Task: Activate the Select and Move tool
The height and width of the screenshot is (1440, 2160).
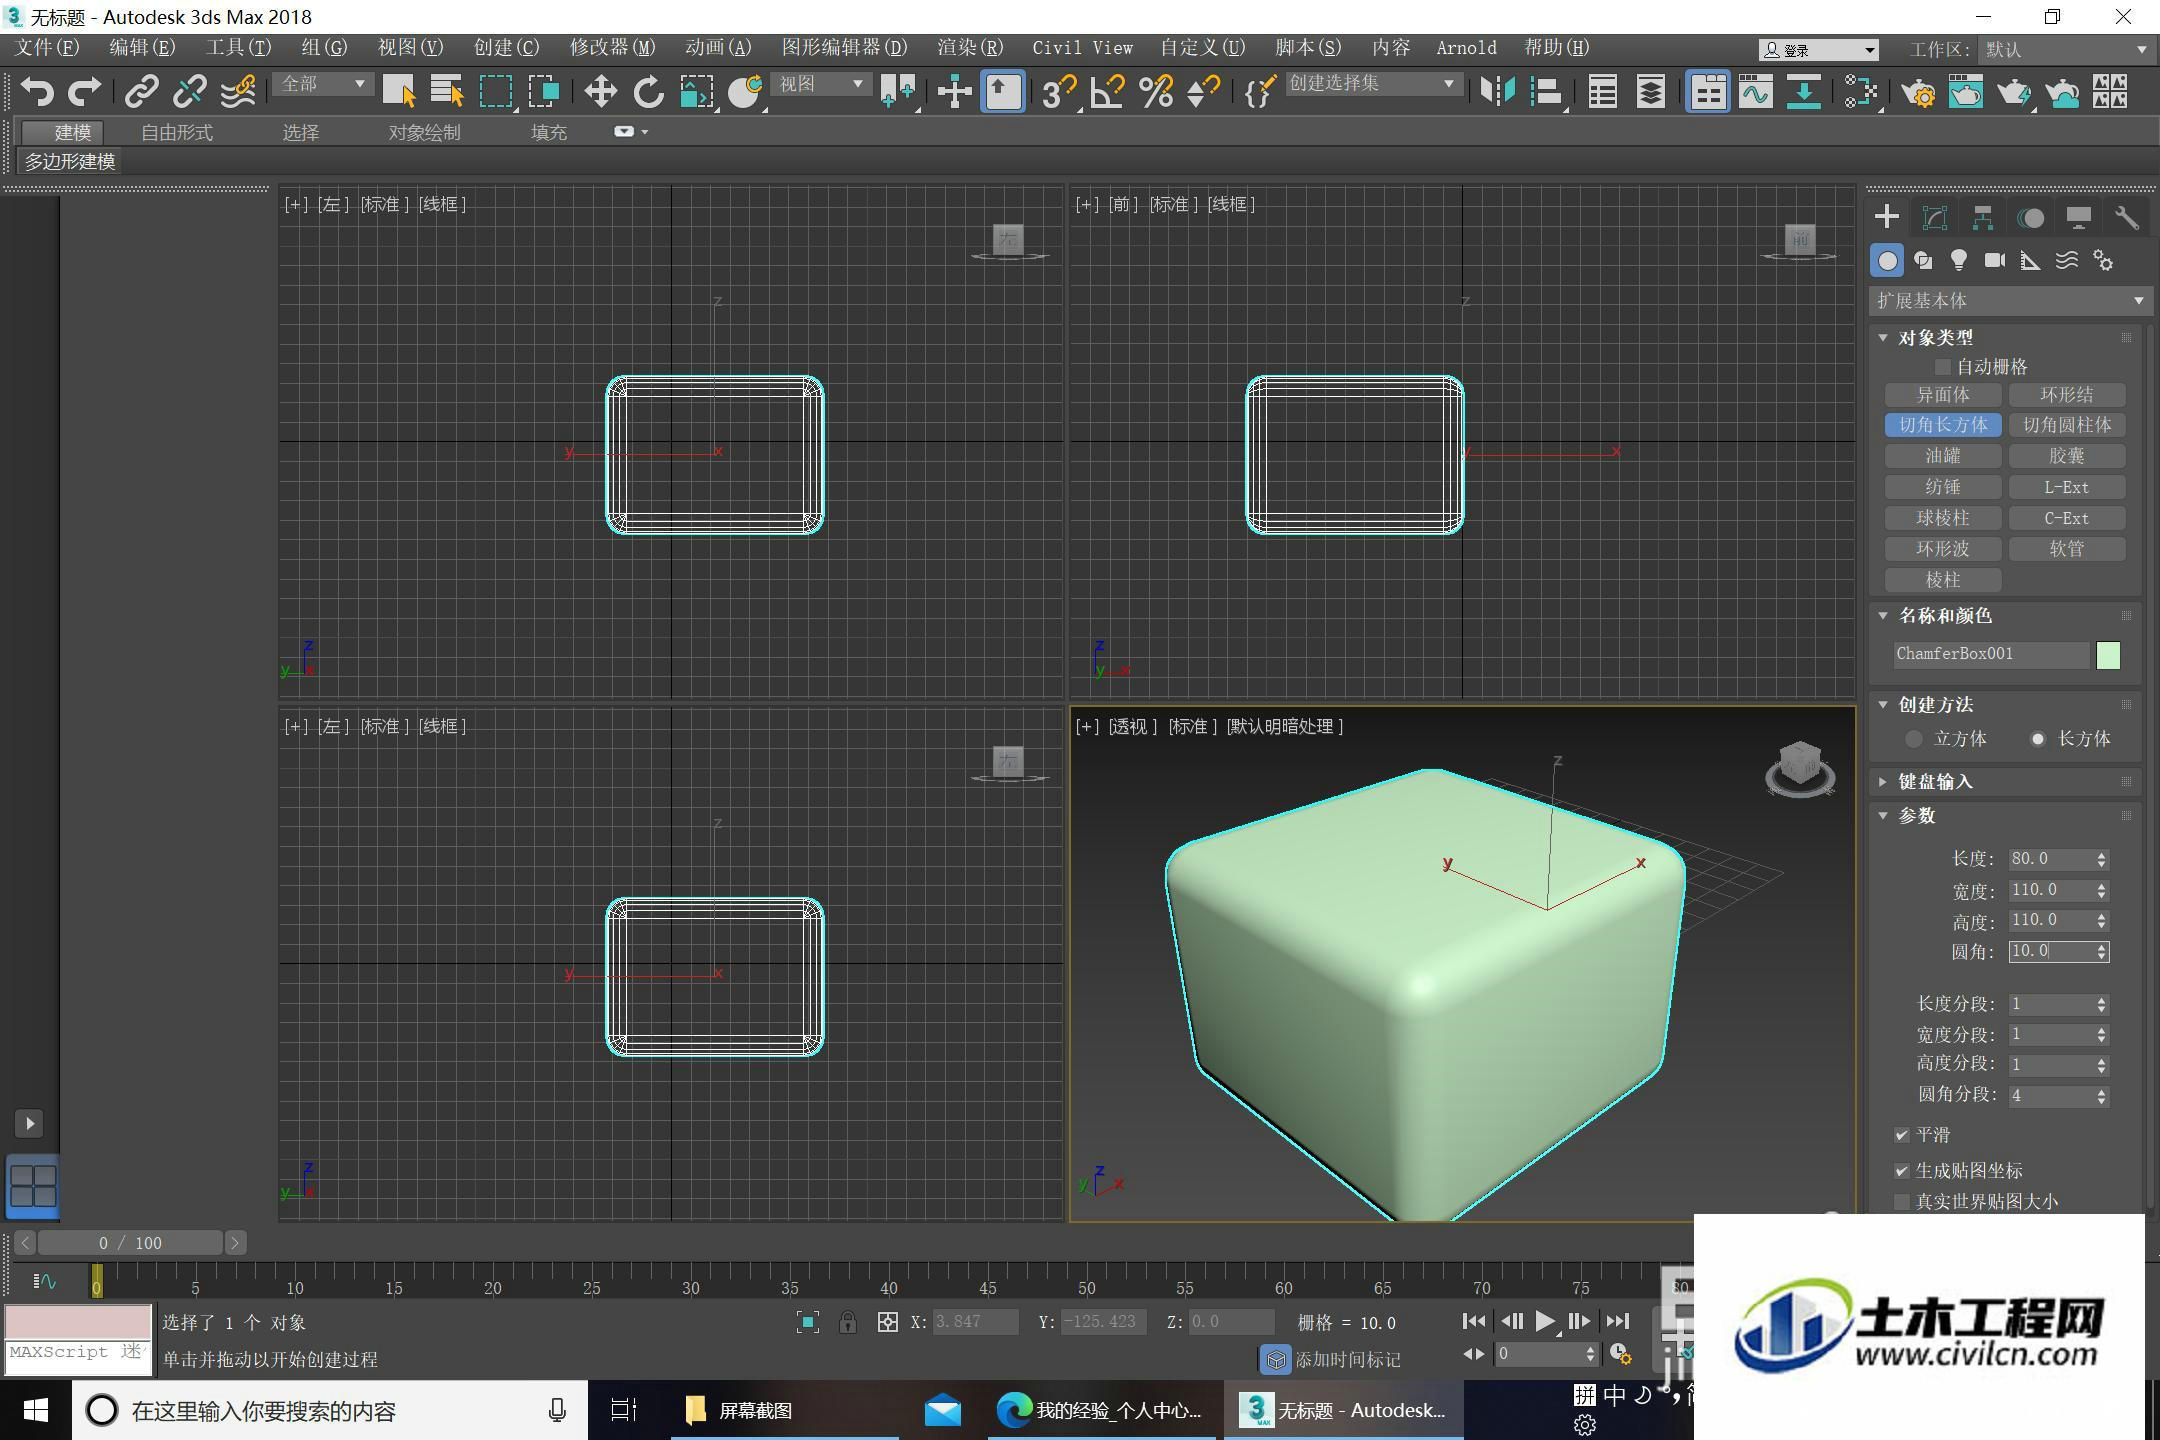Action: click(600, 92)
